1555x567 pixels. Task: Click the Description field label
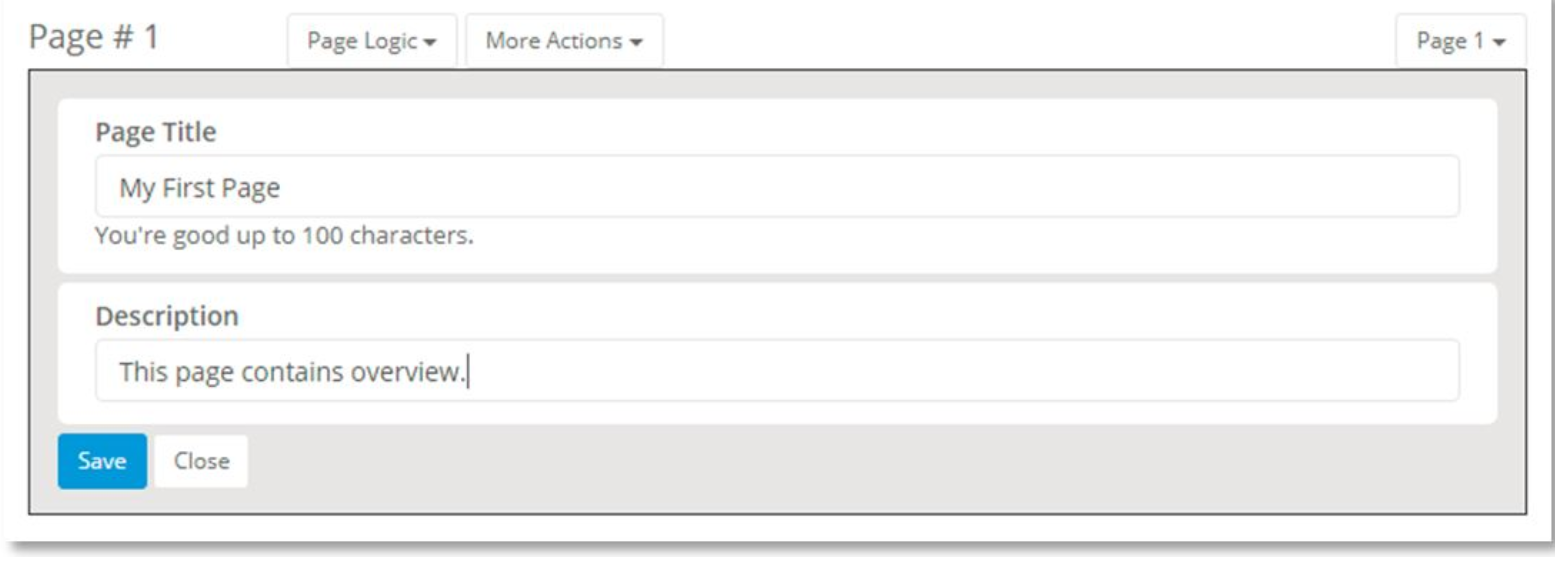pyautogui.click(x=166, y=316)
